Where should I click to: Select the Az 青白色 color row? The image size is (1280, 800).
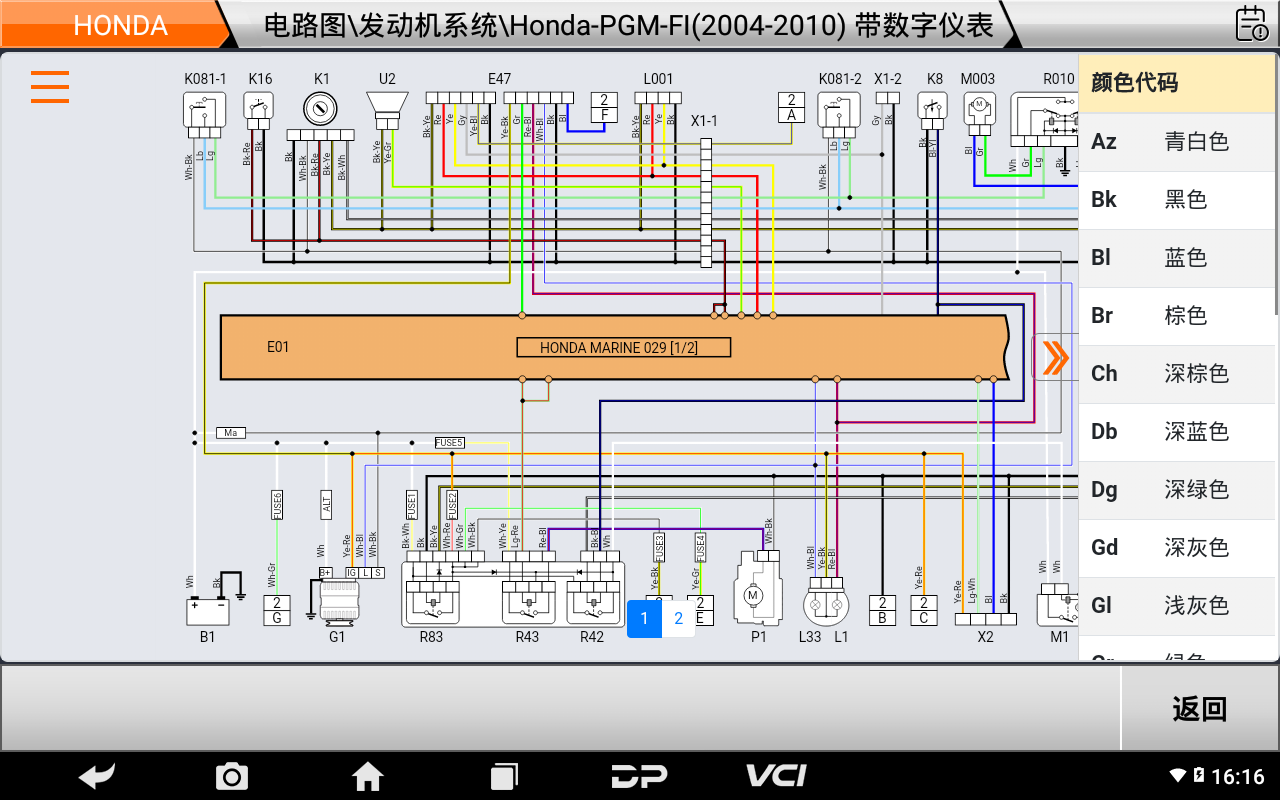point(1178,141)
